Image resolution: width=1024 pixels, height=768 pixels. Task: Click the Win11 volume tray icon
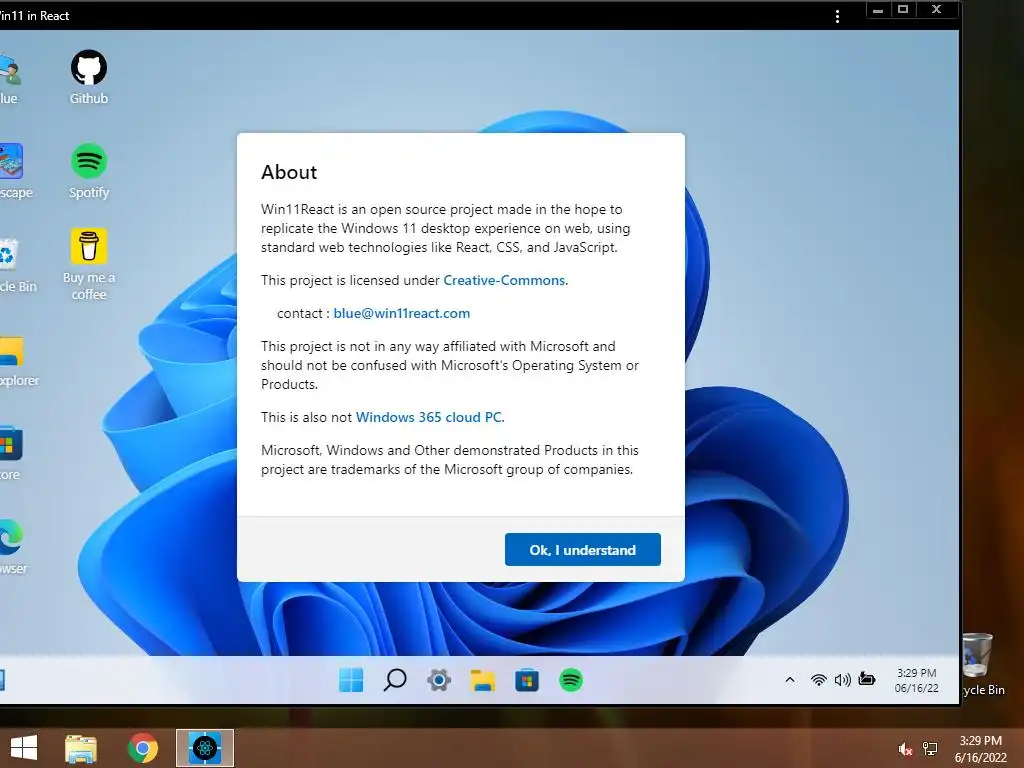[842, 680]
